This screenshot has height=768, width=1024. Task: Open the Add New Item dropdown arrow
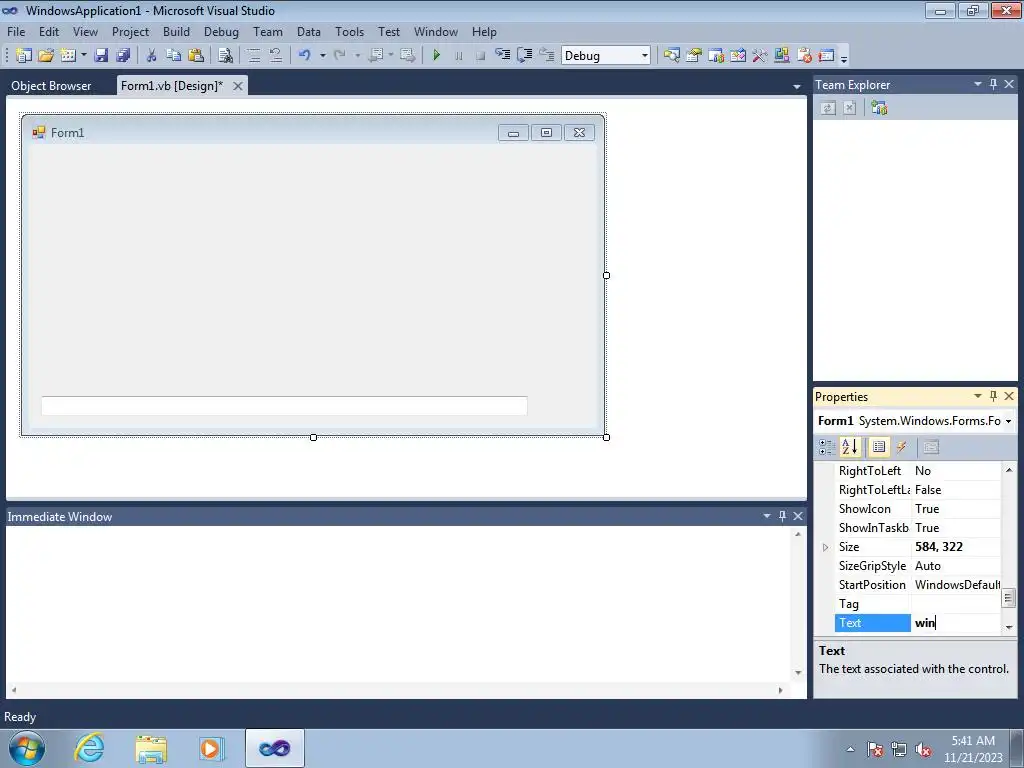pos(84,56)
